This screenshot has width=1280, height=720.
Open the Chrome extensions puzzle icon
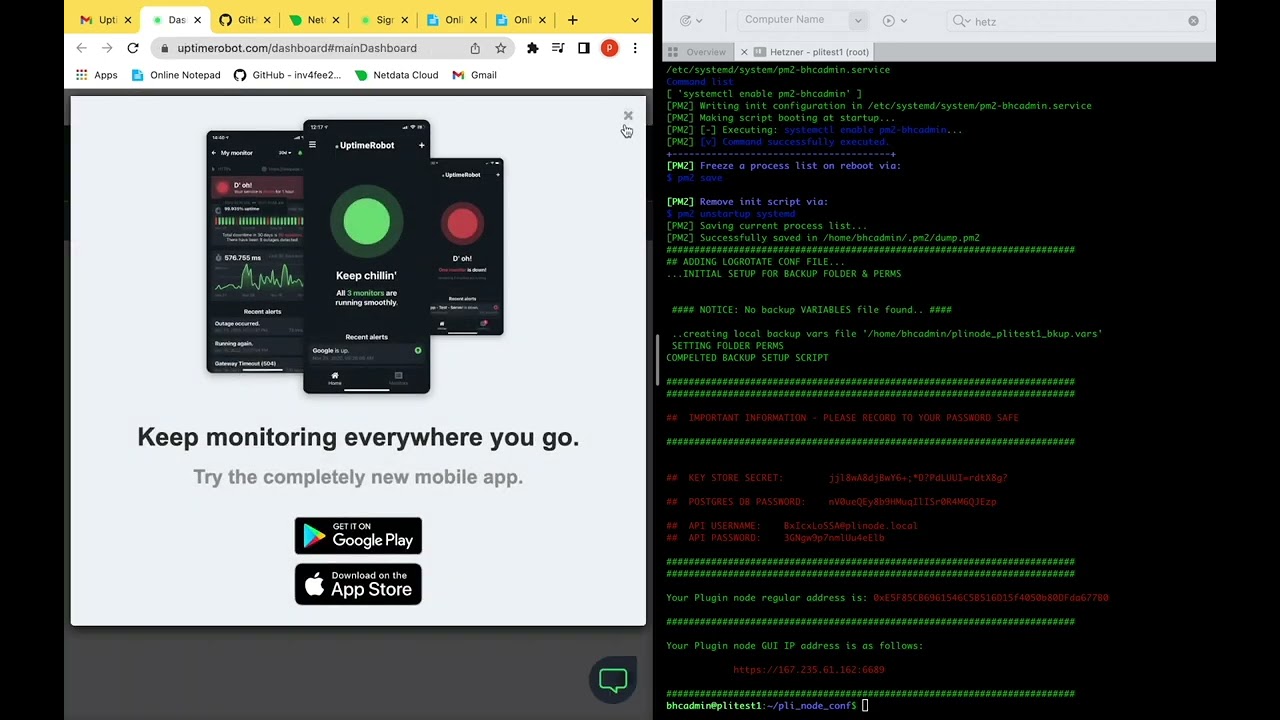pos(532,48)
